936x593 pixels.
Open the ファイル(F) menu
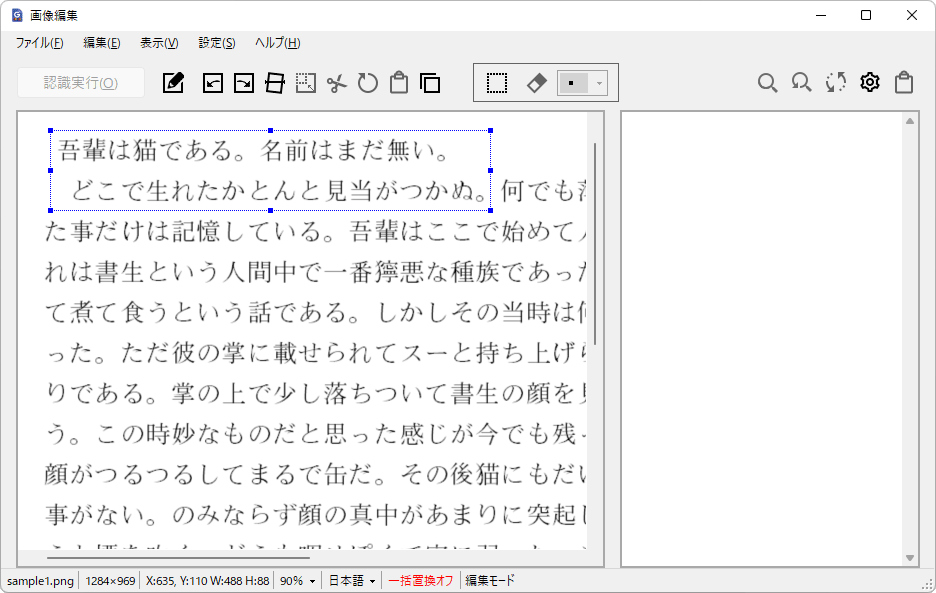click(x=39, y=43)
